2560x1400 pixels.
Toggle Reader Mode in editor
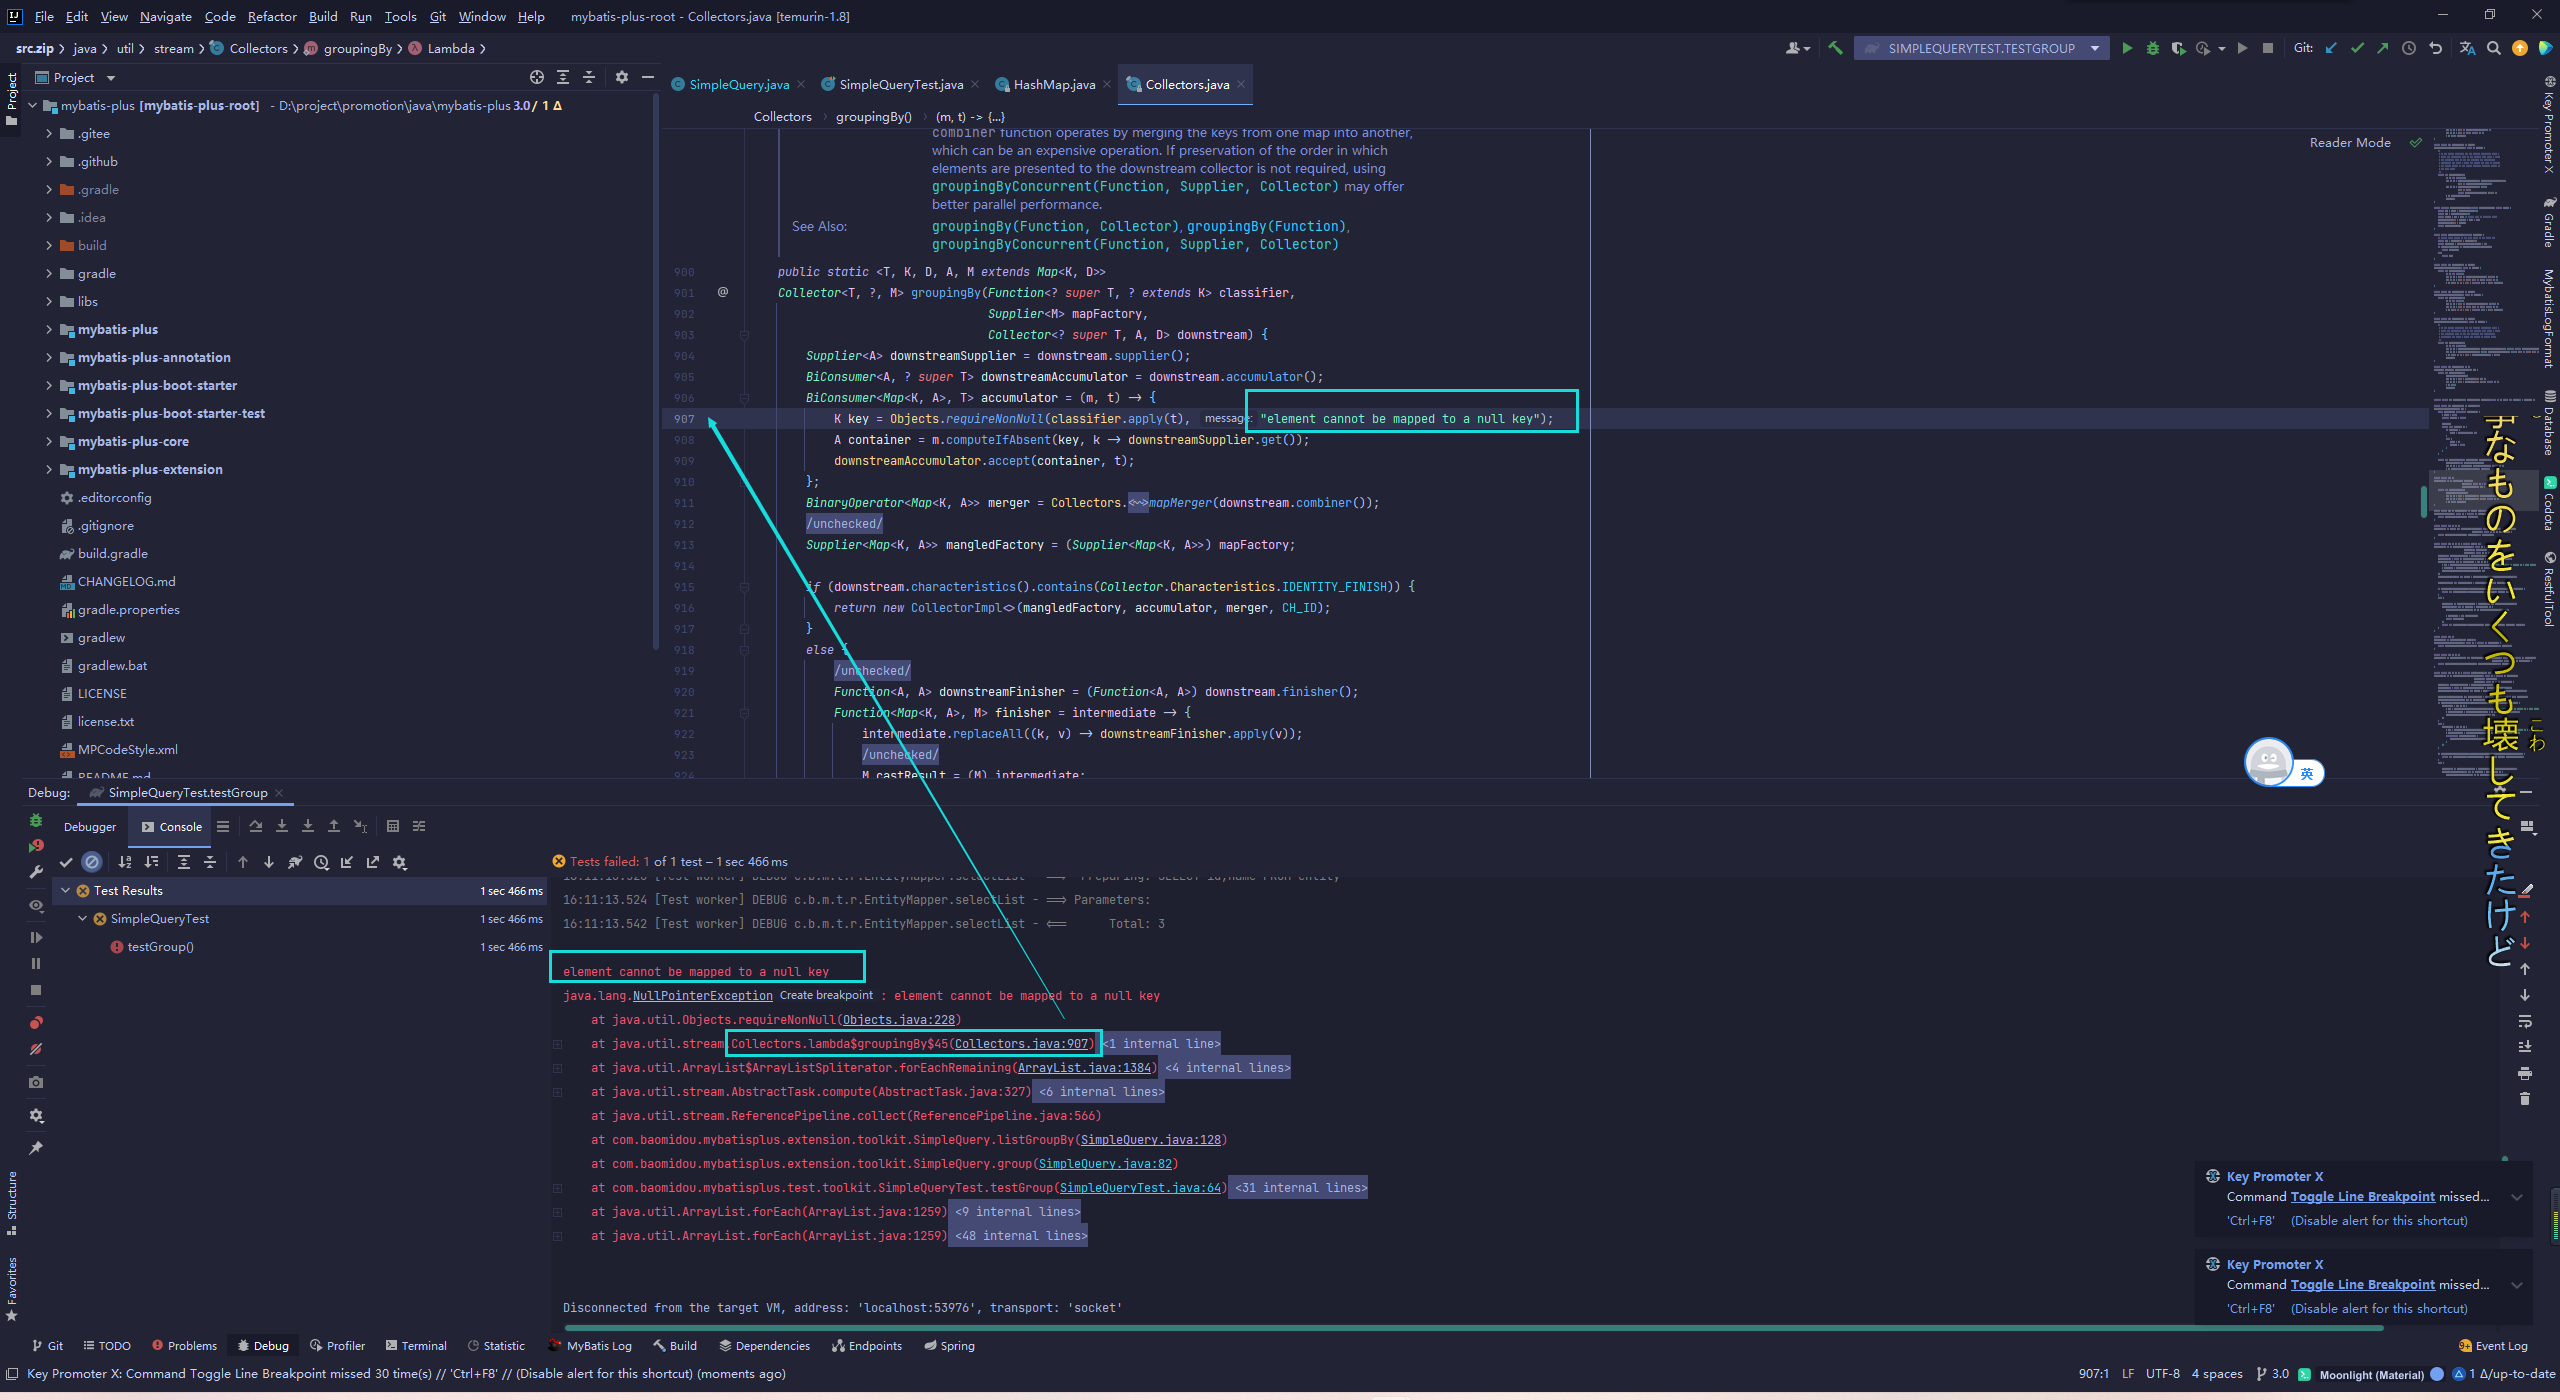point(2349,143)
